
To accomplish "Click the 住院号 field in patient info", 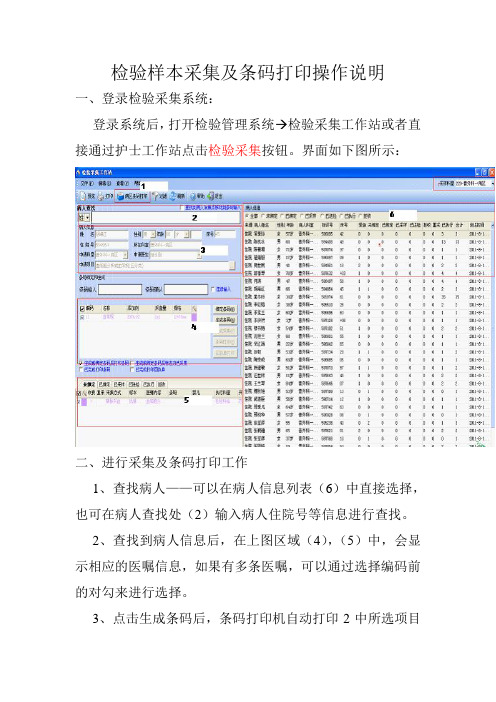I will [x=112, y=245].
